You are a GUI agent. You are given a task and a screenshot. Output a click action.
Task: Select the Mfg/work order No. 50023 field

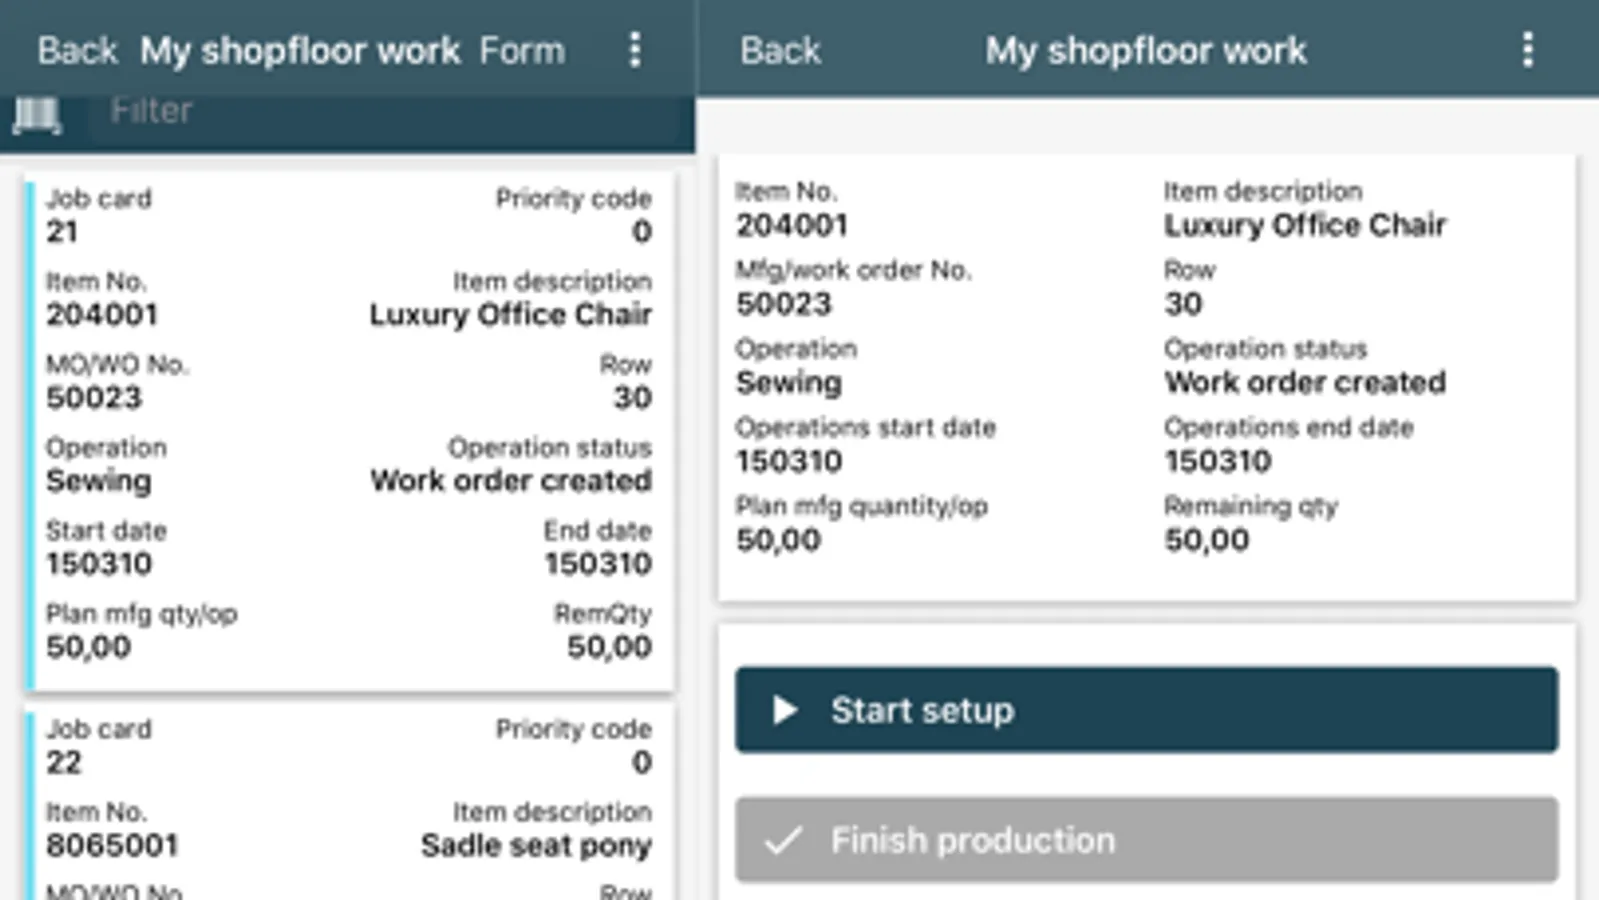[784, 304]
